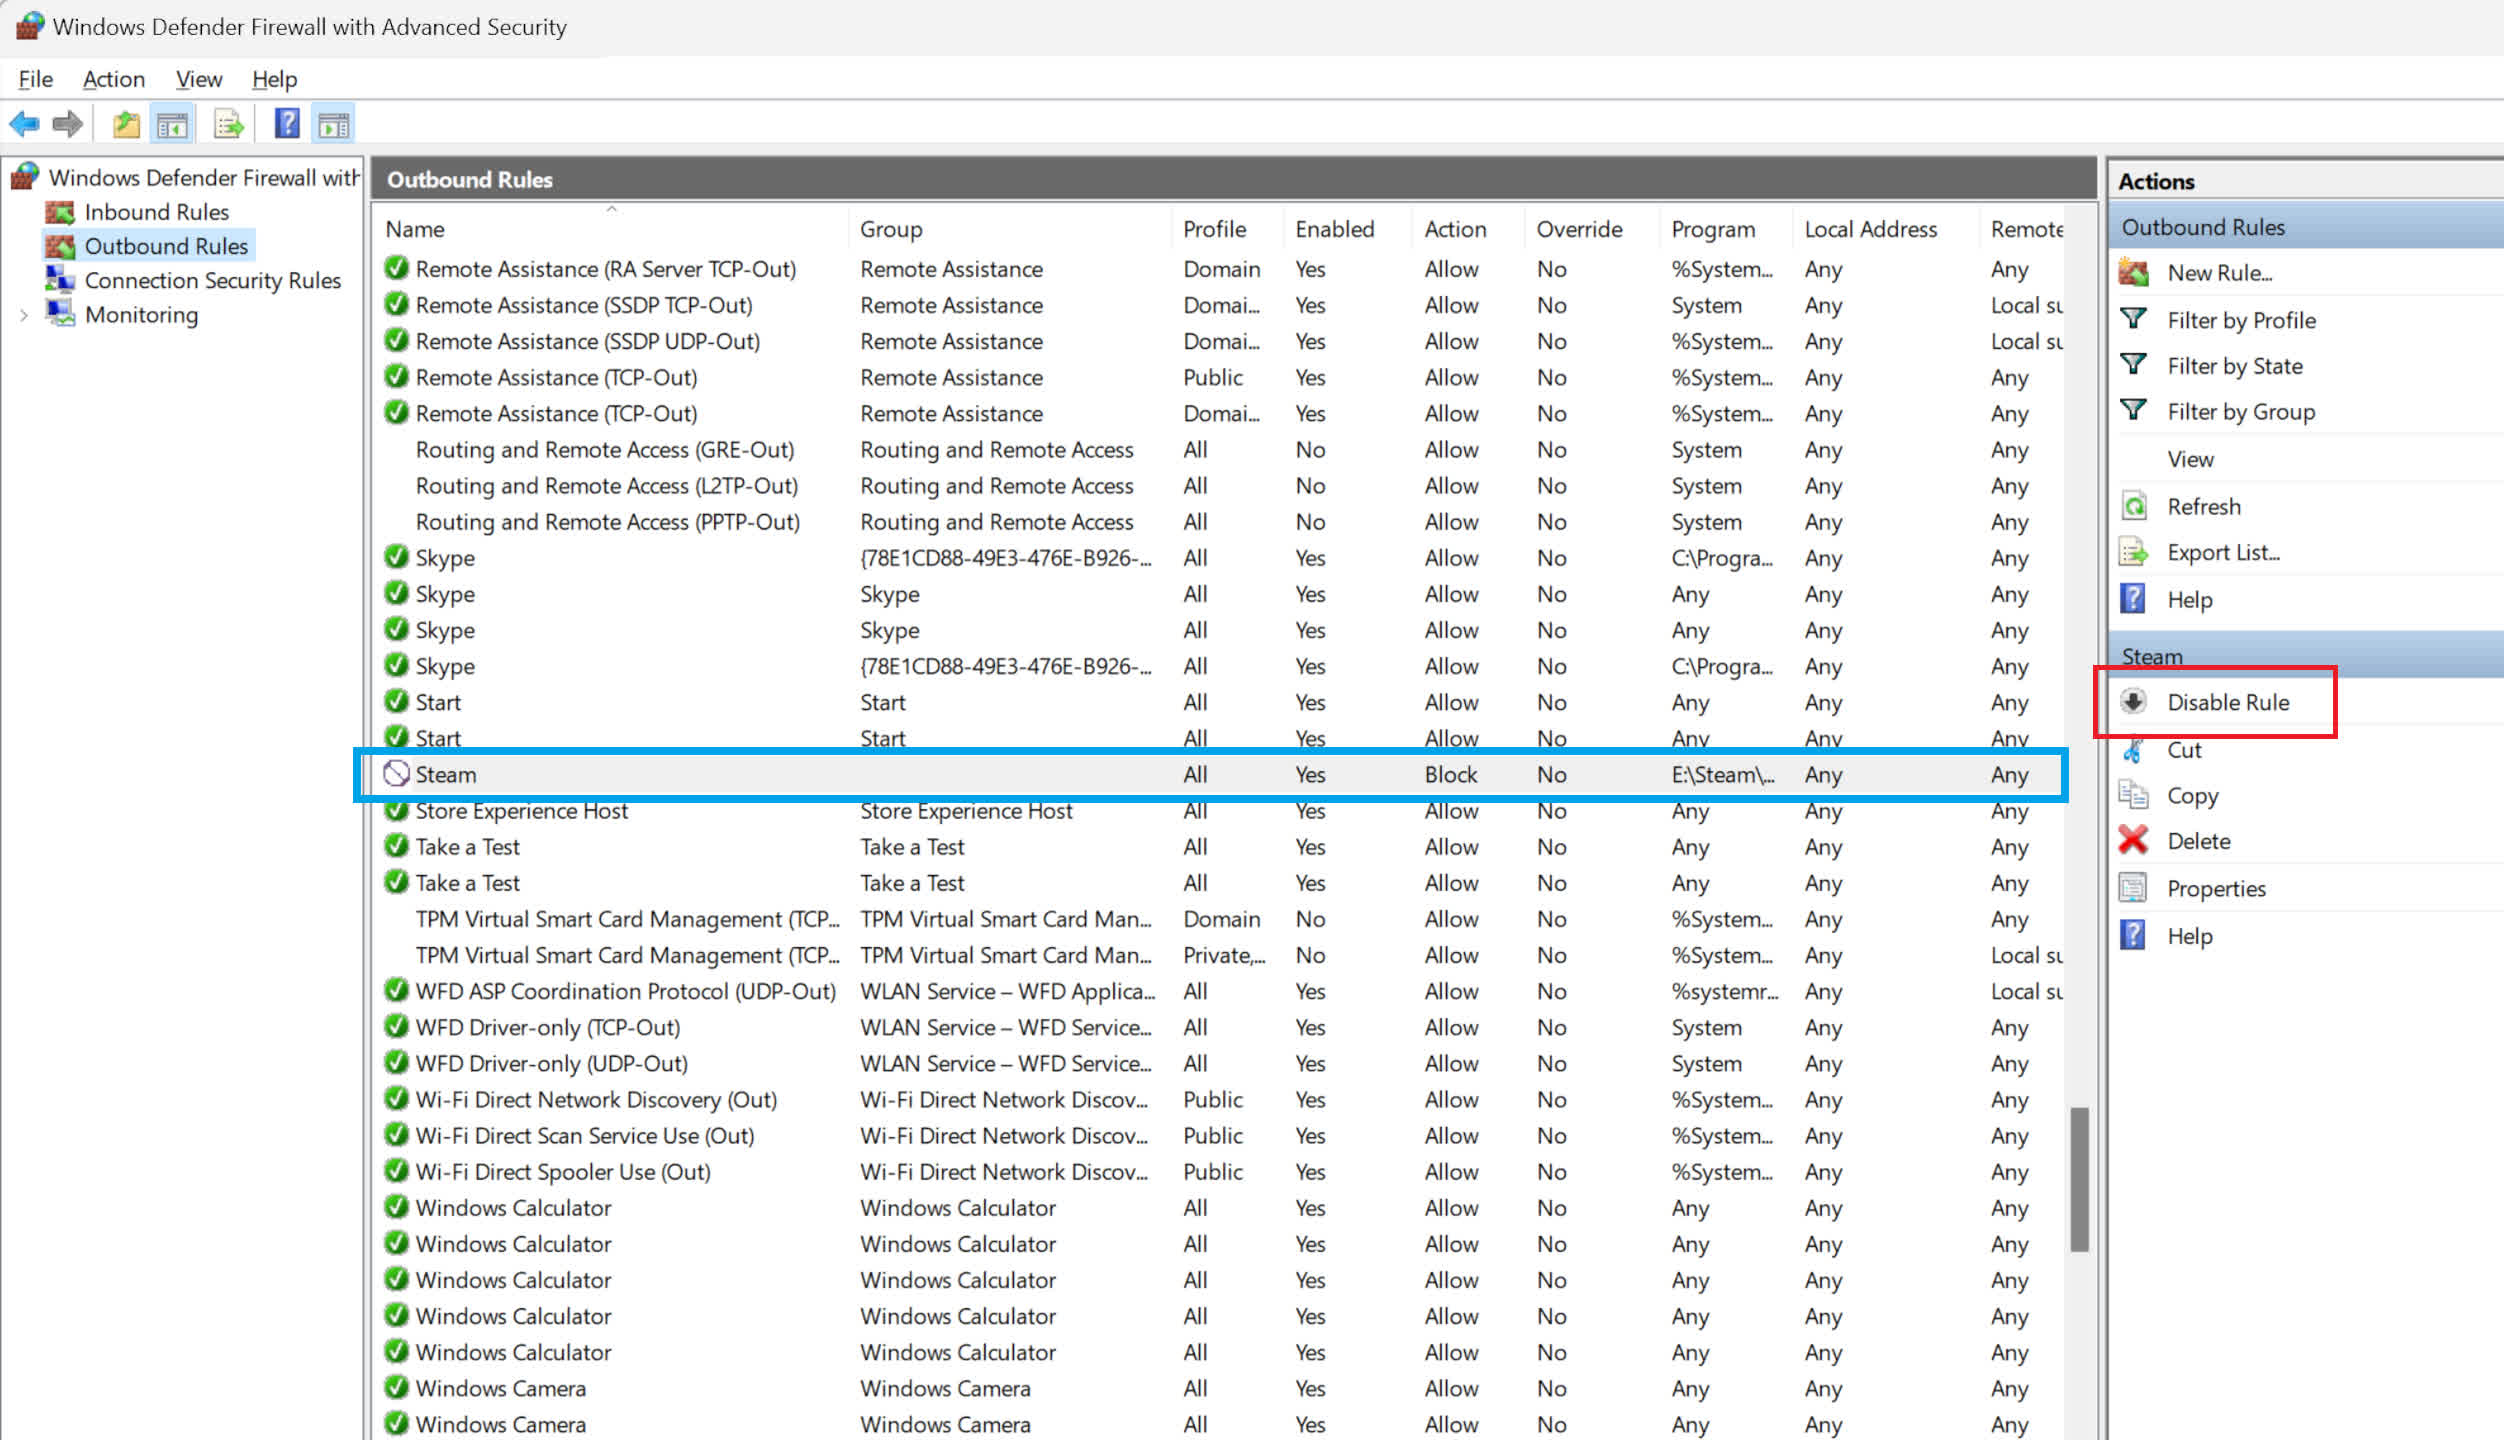Select Inbound Rules in the tree

coord(156,212)
